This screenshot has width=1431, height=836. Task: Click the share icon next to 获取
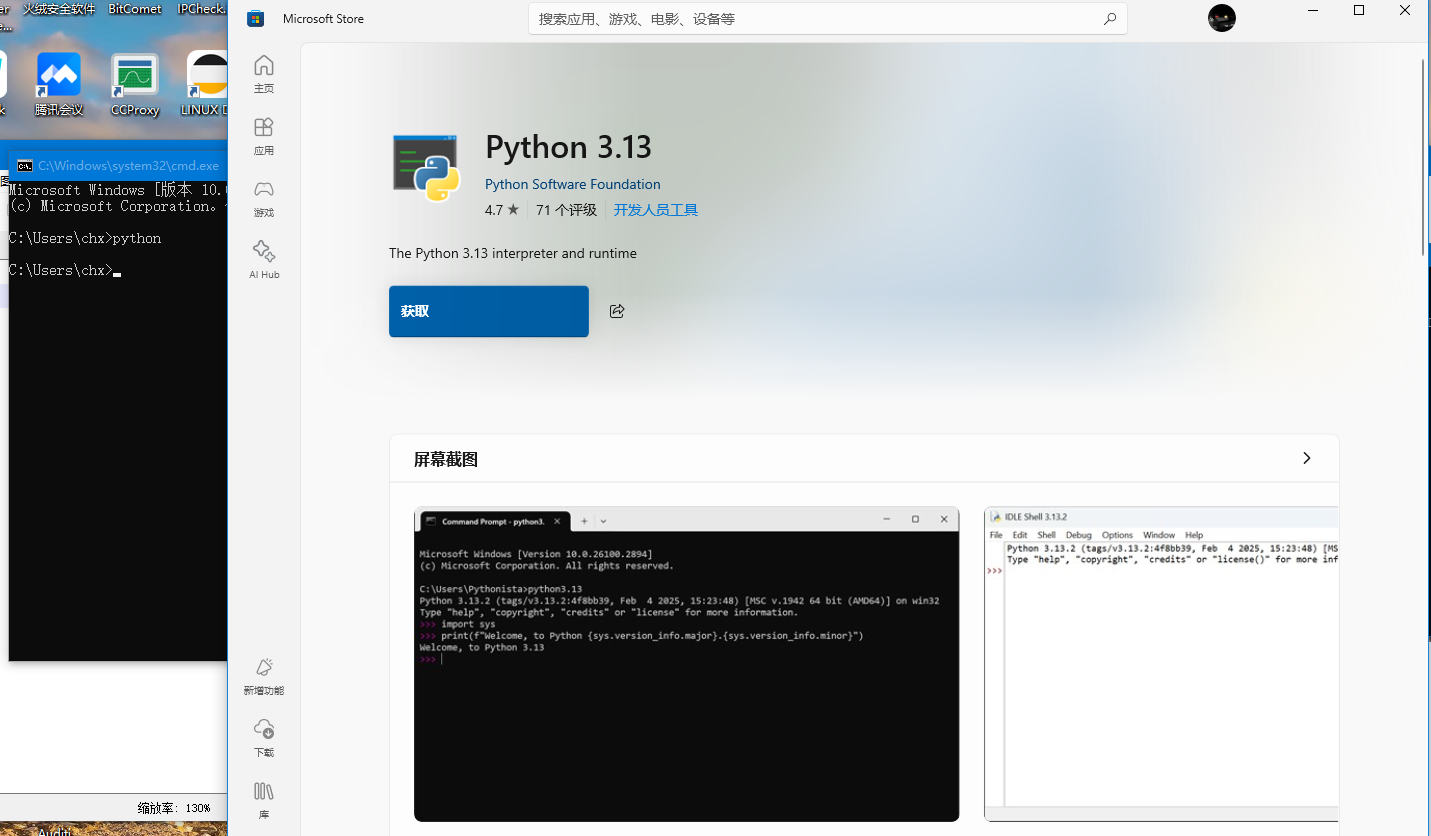617,311
